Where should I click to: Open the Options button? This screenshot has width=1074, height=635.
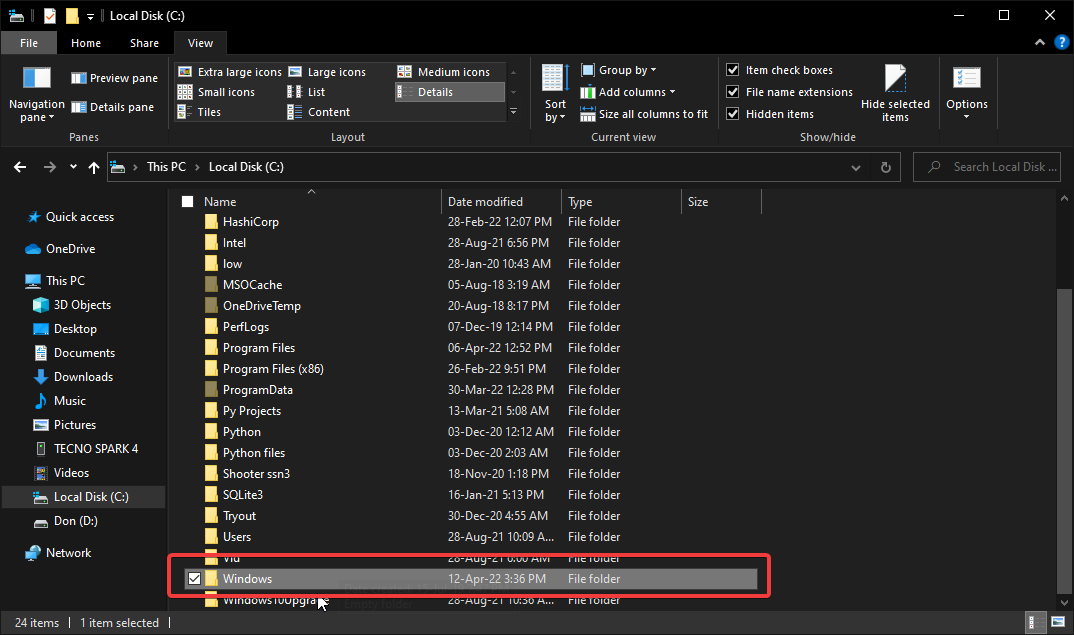click(x=966, y=93)
